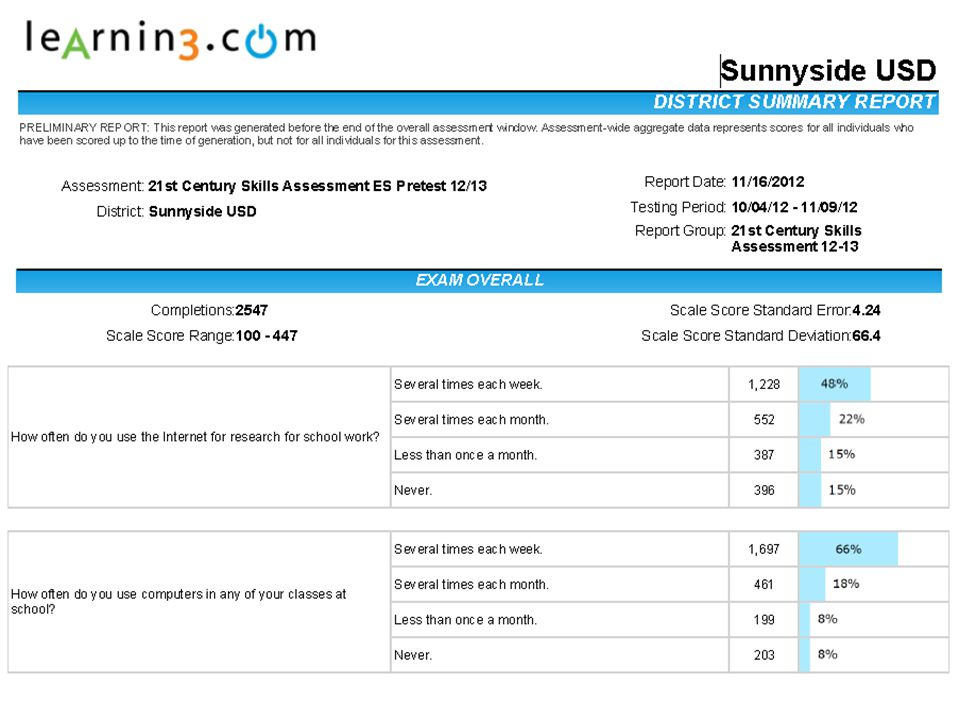Click testing period 10/04/12 - 11/09/12

(x=794, y=208)
